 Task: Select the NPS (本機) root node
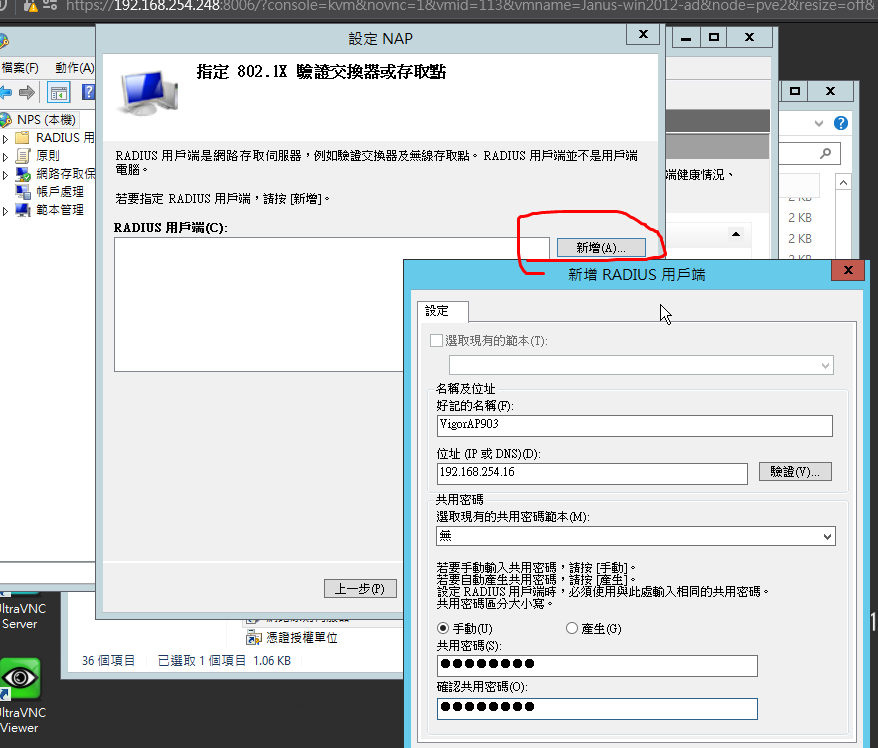[x=40, y=120]
